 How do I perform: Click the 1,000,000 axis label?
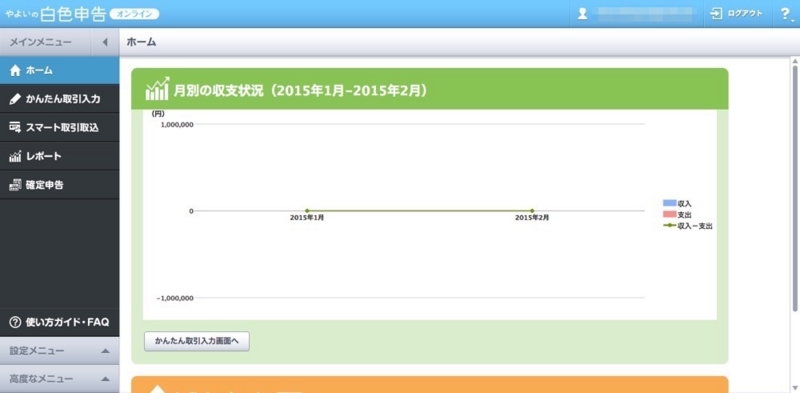point(177,124)
